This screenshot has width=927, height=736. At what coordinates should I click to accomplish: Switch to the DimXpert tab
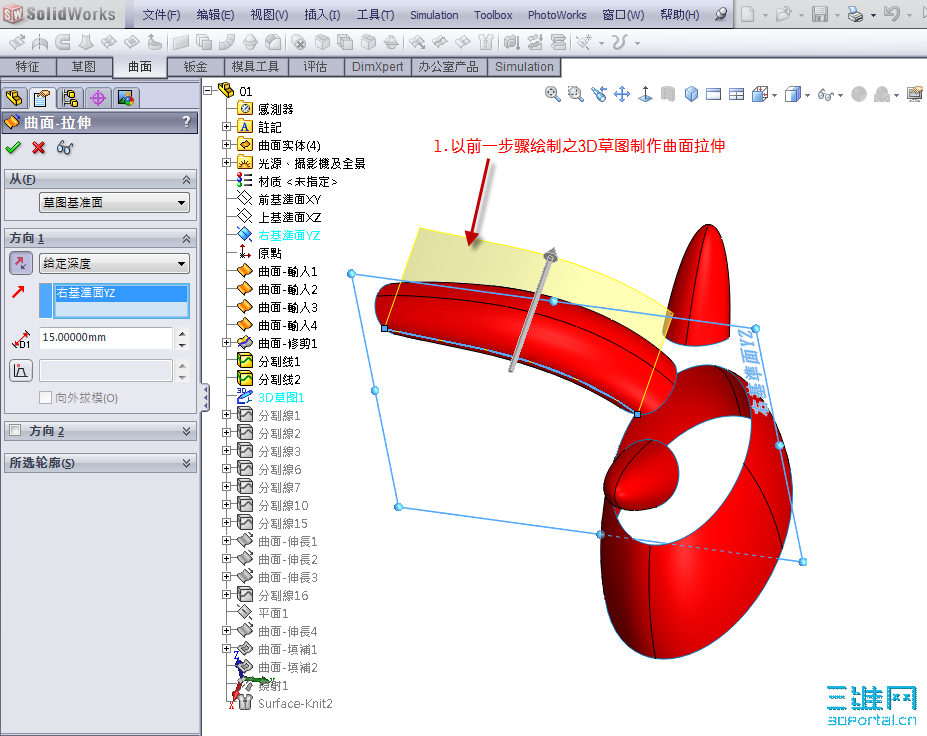point(377,67)
